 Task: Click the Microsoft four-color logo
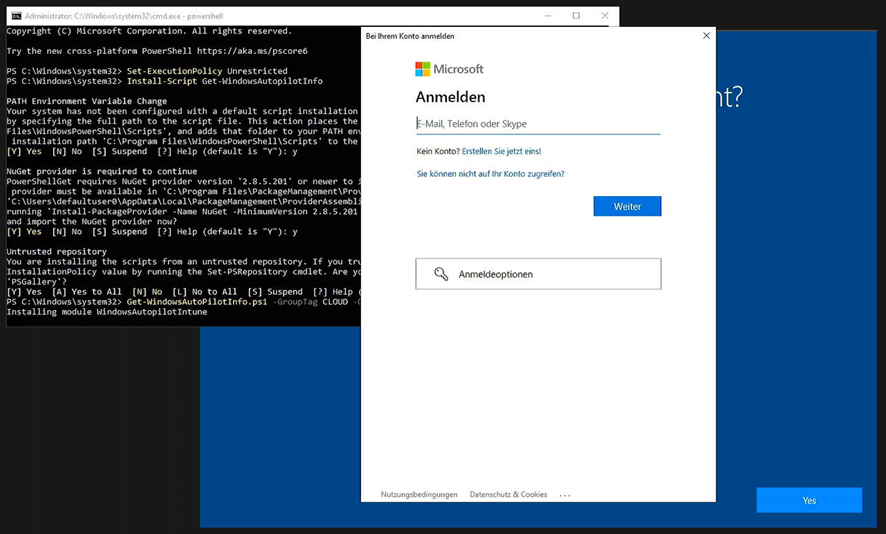423,69
